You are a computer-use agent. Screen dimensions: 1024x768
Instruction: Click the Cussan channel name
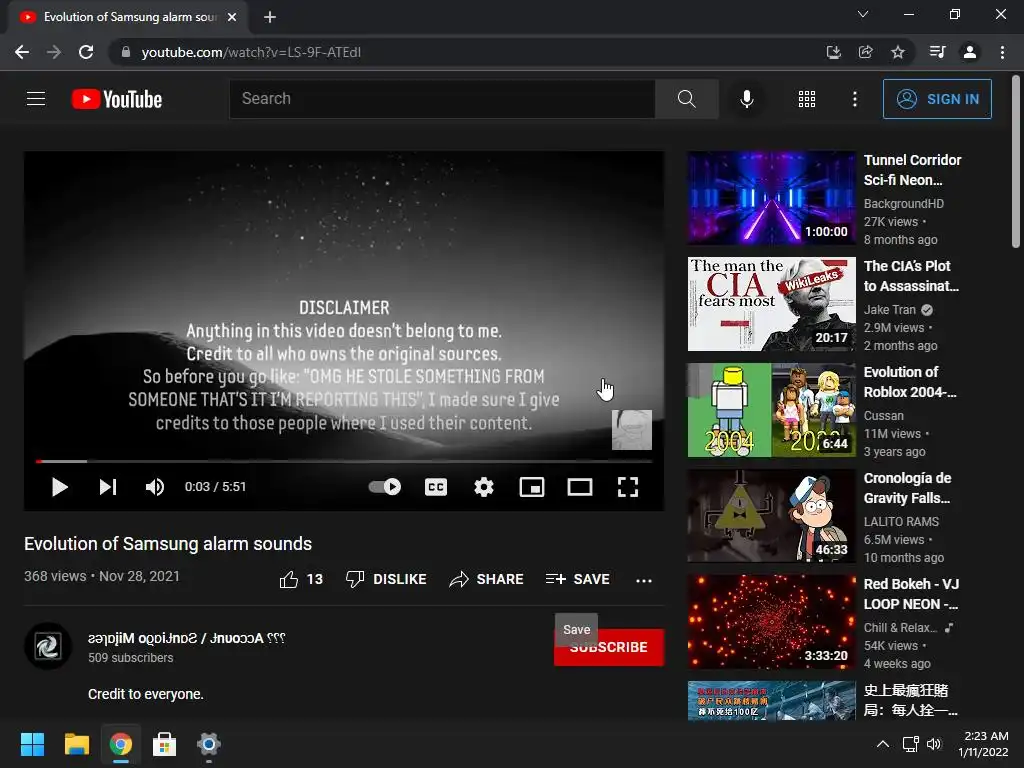pyautogui.click(x=884, y=415)
